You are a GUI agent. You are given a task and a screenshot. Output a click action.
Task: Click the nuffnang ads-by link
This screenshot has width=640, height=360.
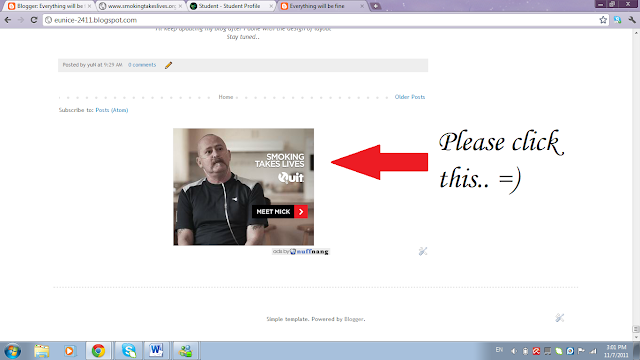pyautogui.click(x=301, y=251)
